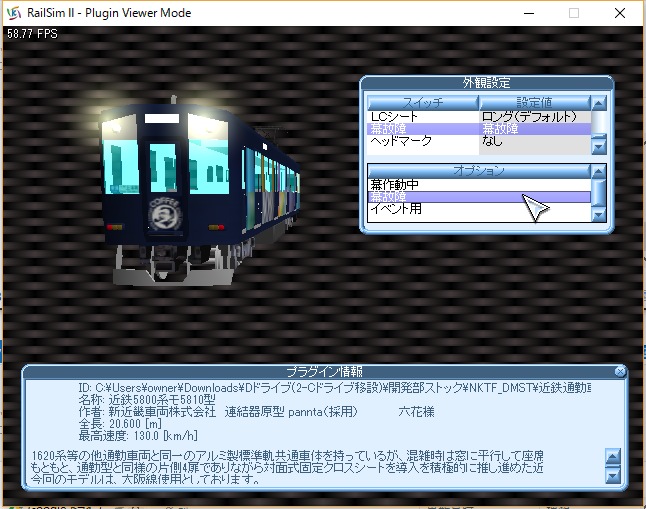This screenshot has height=509, width=646.
Task: Click the 58.77 FPS counter
Action: [x=32, y=34]
